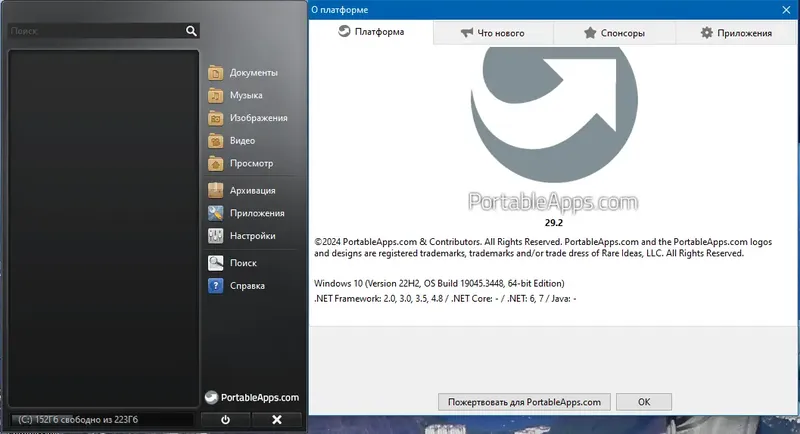Open the Документы folder icon

pos(215,73)
